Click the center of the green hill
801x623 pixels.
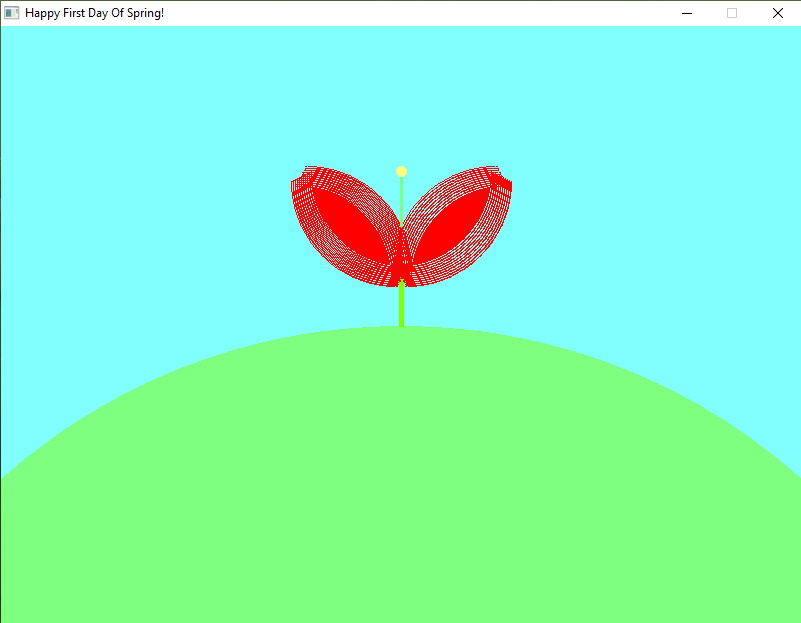[400, 480]
